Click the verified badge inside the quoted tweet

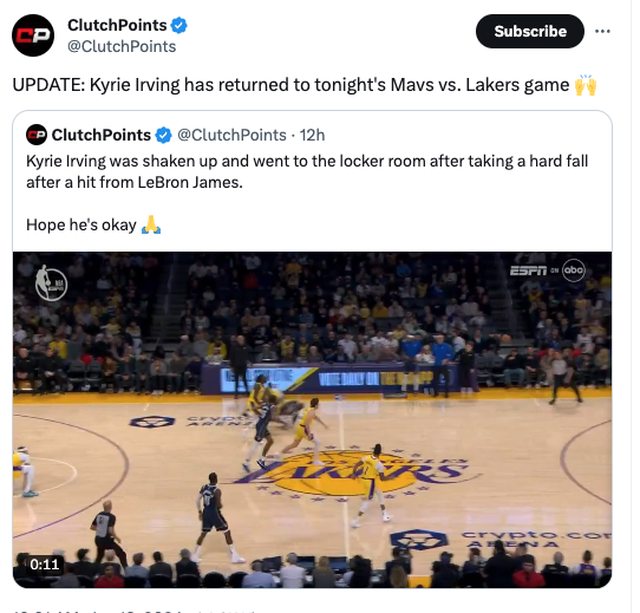tap(164, 135)
